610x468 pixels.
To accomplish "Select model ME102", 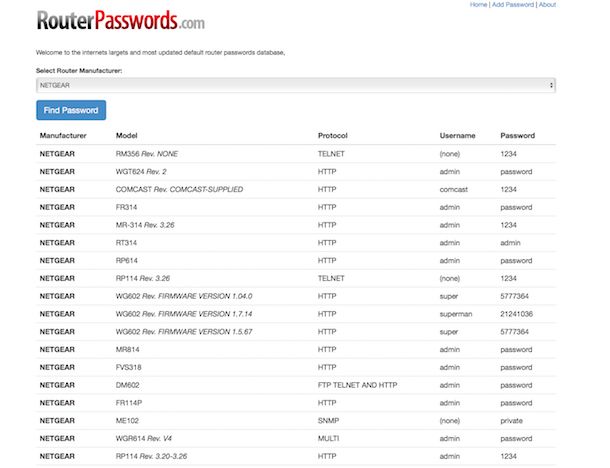I will (127, 421).
